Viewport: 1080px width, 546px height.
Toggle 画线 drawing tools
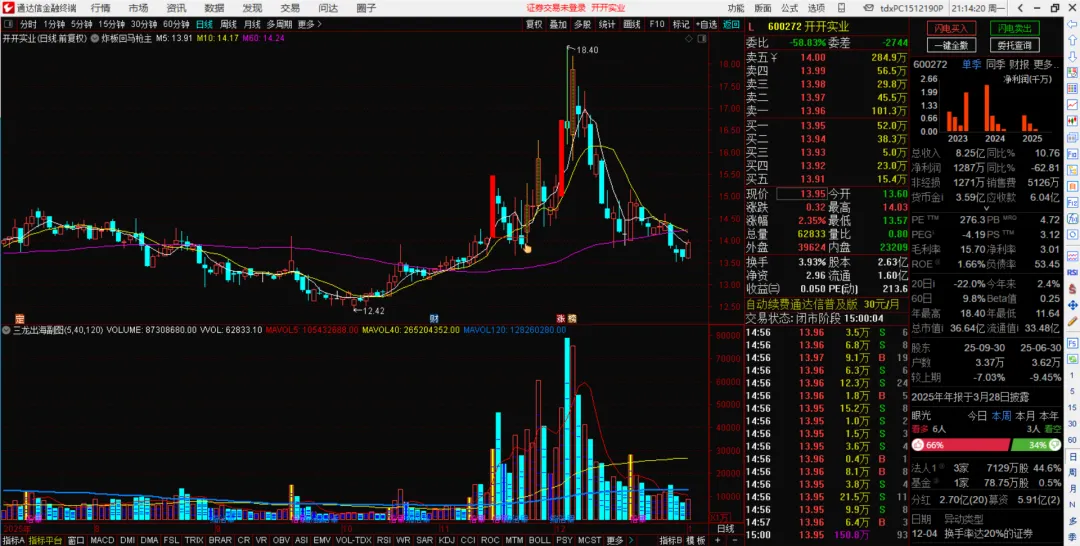(632, 24)
